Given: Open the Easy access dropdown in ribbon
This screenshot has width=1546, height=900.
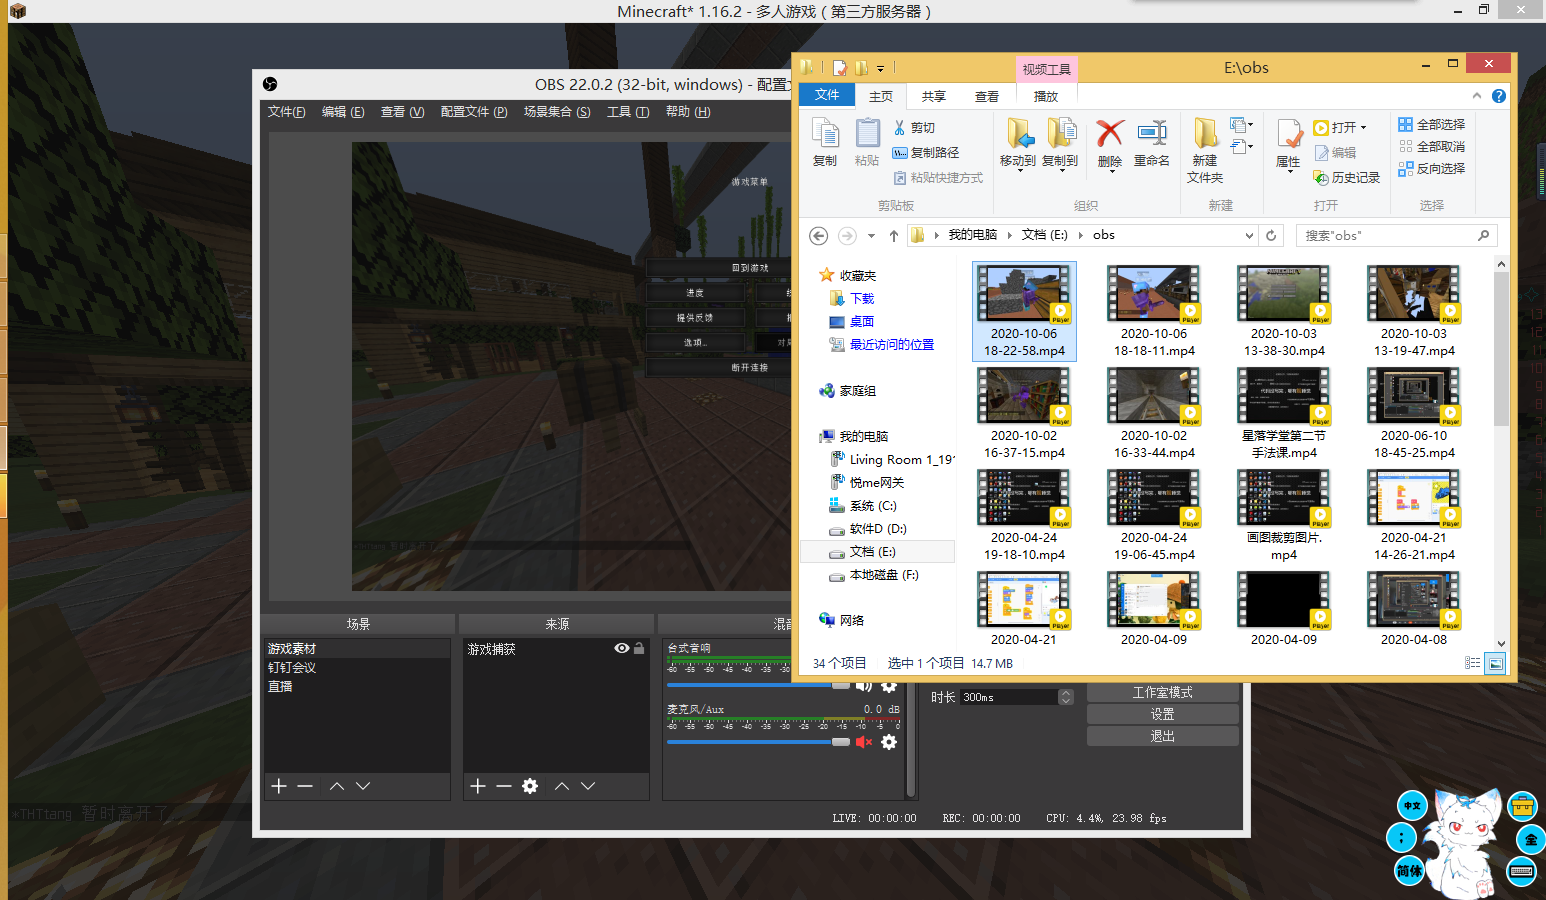Looking at the screenshot, I should point(1242,147).
